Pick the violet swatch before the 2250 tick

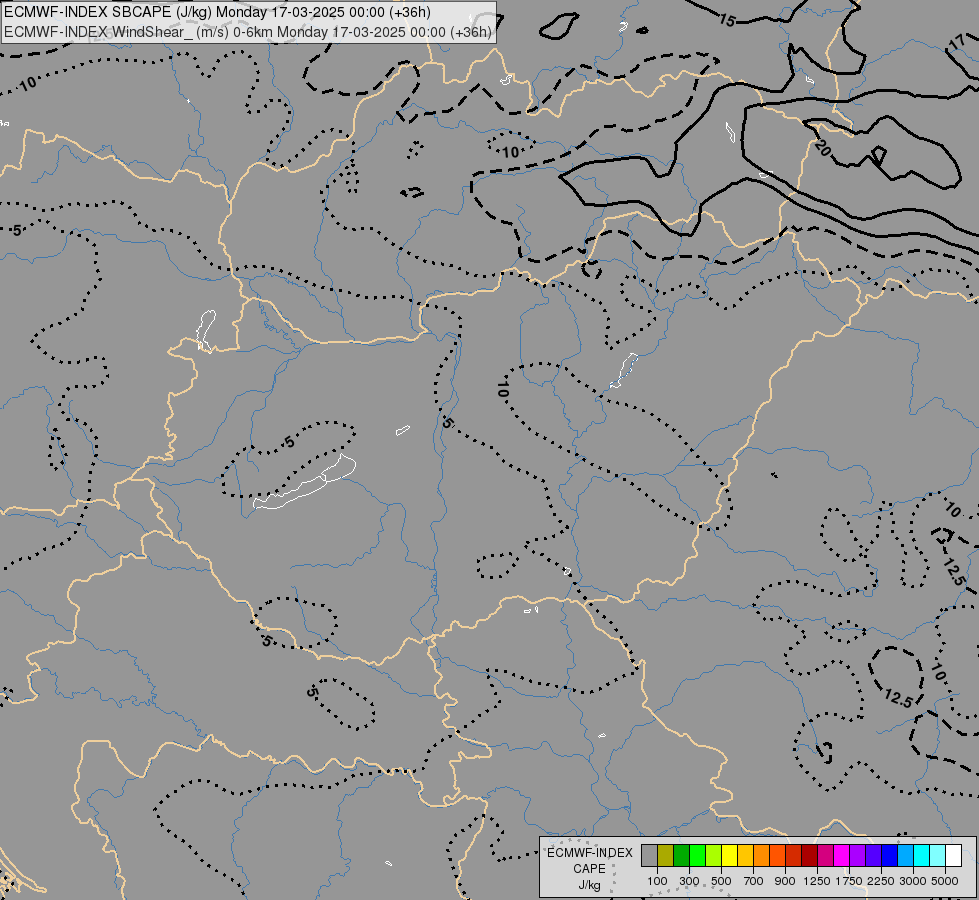[873, 856]
